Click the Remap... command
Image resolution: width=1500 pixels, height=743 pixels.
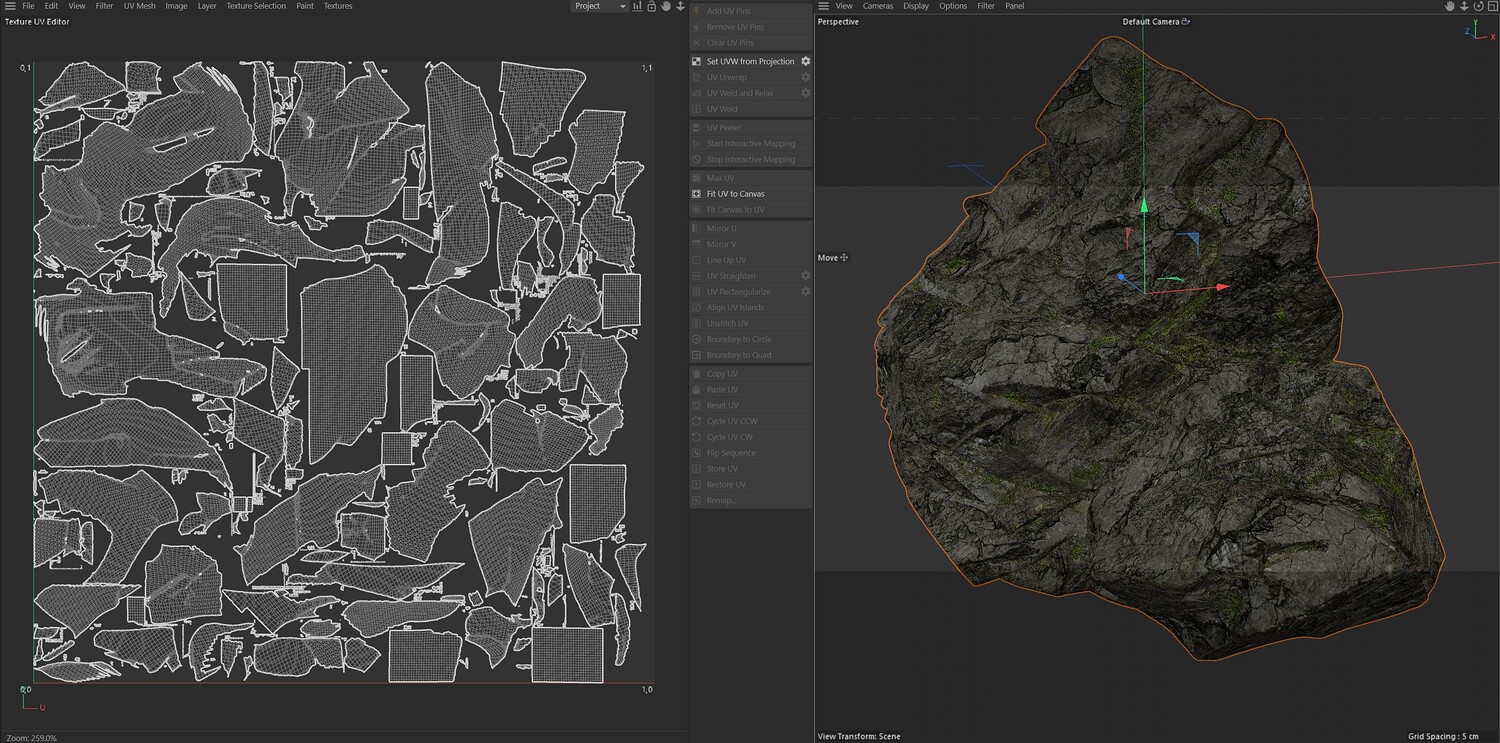(751, 500)
